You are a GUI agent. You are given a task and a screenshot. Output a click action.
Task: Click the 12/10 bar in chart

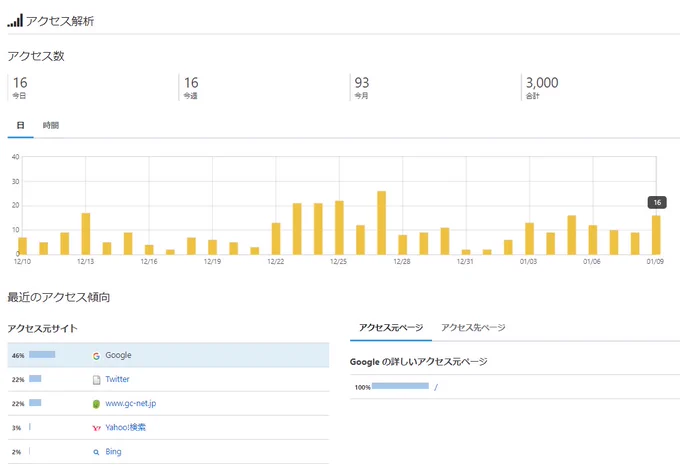tap(23, 246)
